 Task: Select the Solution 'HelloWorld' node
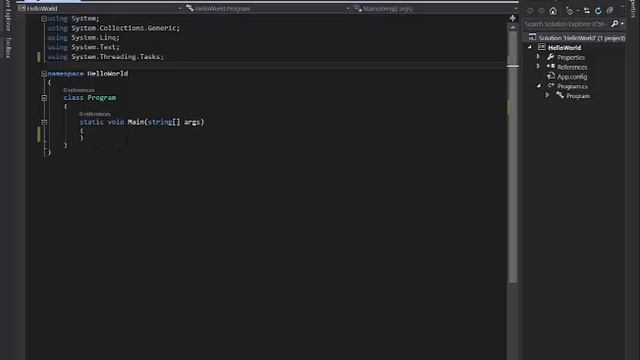582,38
